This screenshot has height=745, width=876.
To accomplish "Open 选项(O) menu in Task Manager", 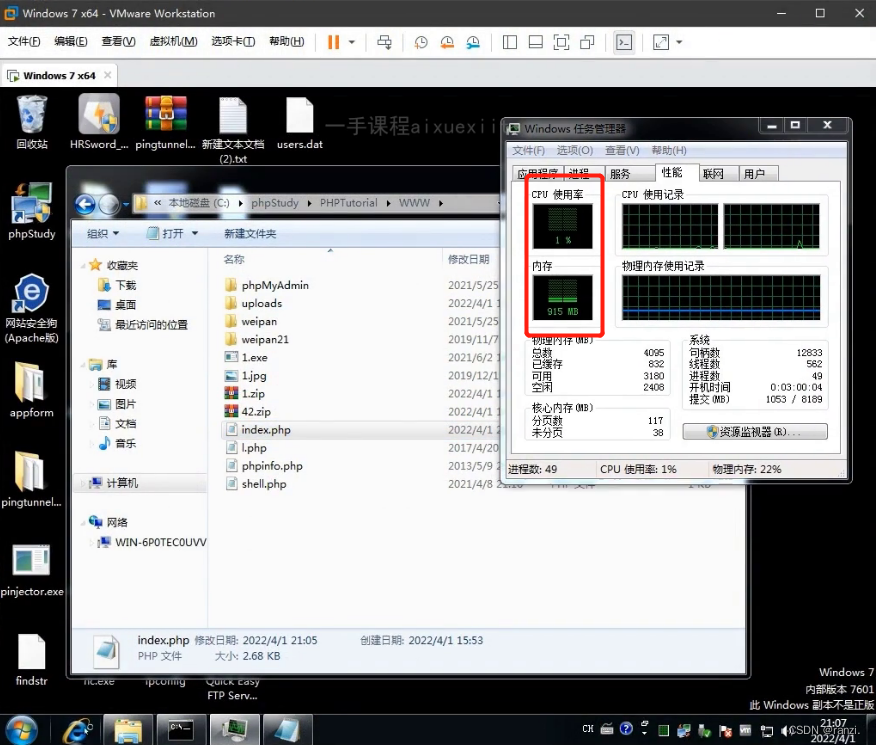I will tap(574, 150).
